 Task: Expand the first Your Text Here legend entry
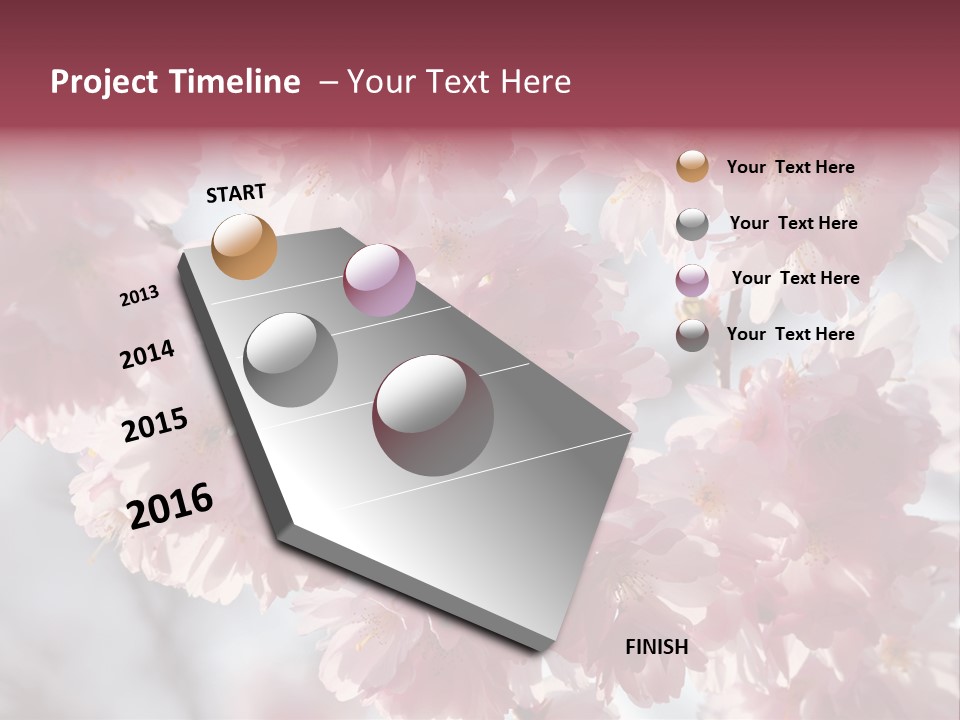coord(790,166)
